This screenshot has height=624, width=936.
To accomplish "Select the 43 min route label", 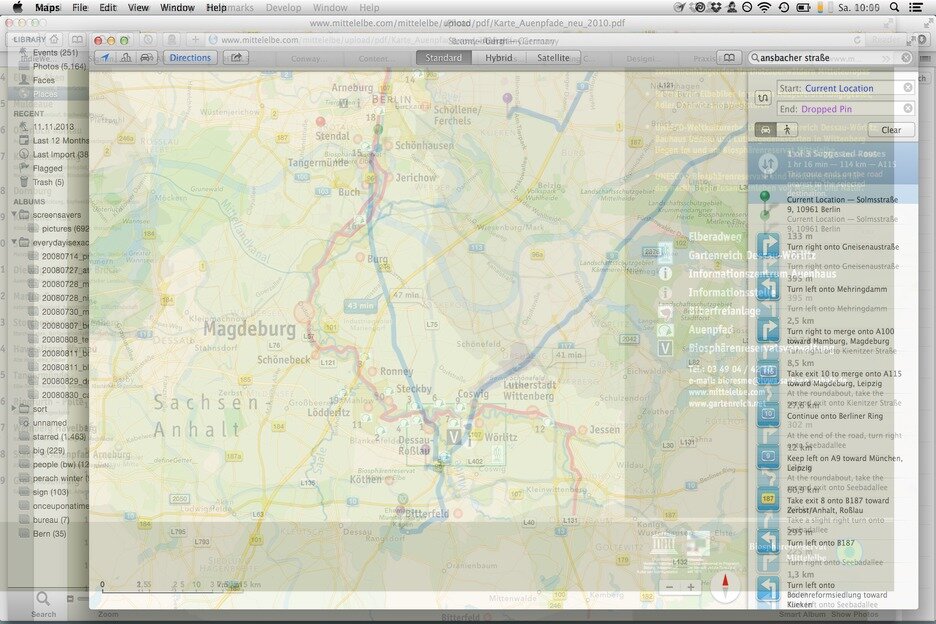I will (x=360, y=305).
